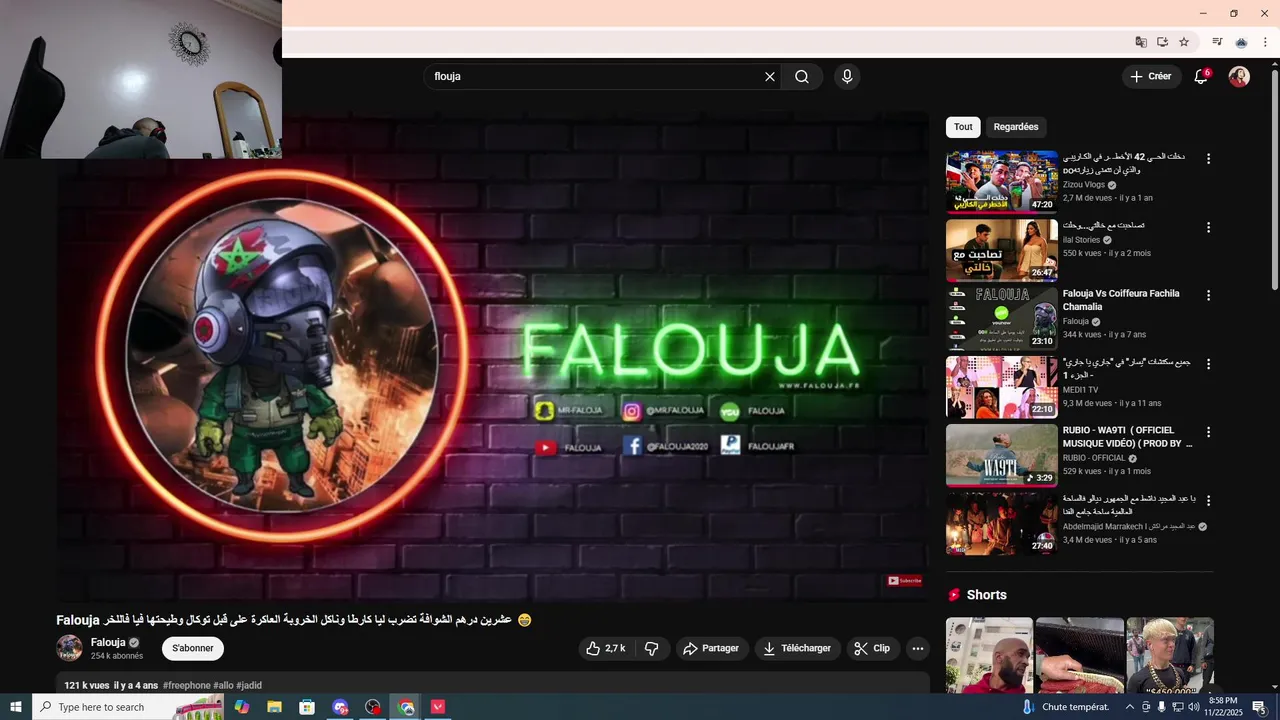Open the notifications bell
The height and width of the screenshot is (720, 1280).
pos(1201,77)
